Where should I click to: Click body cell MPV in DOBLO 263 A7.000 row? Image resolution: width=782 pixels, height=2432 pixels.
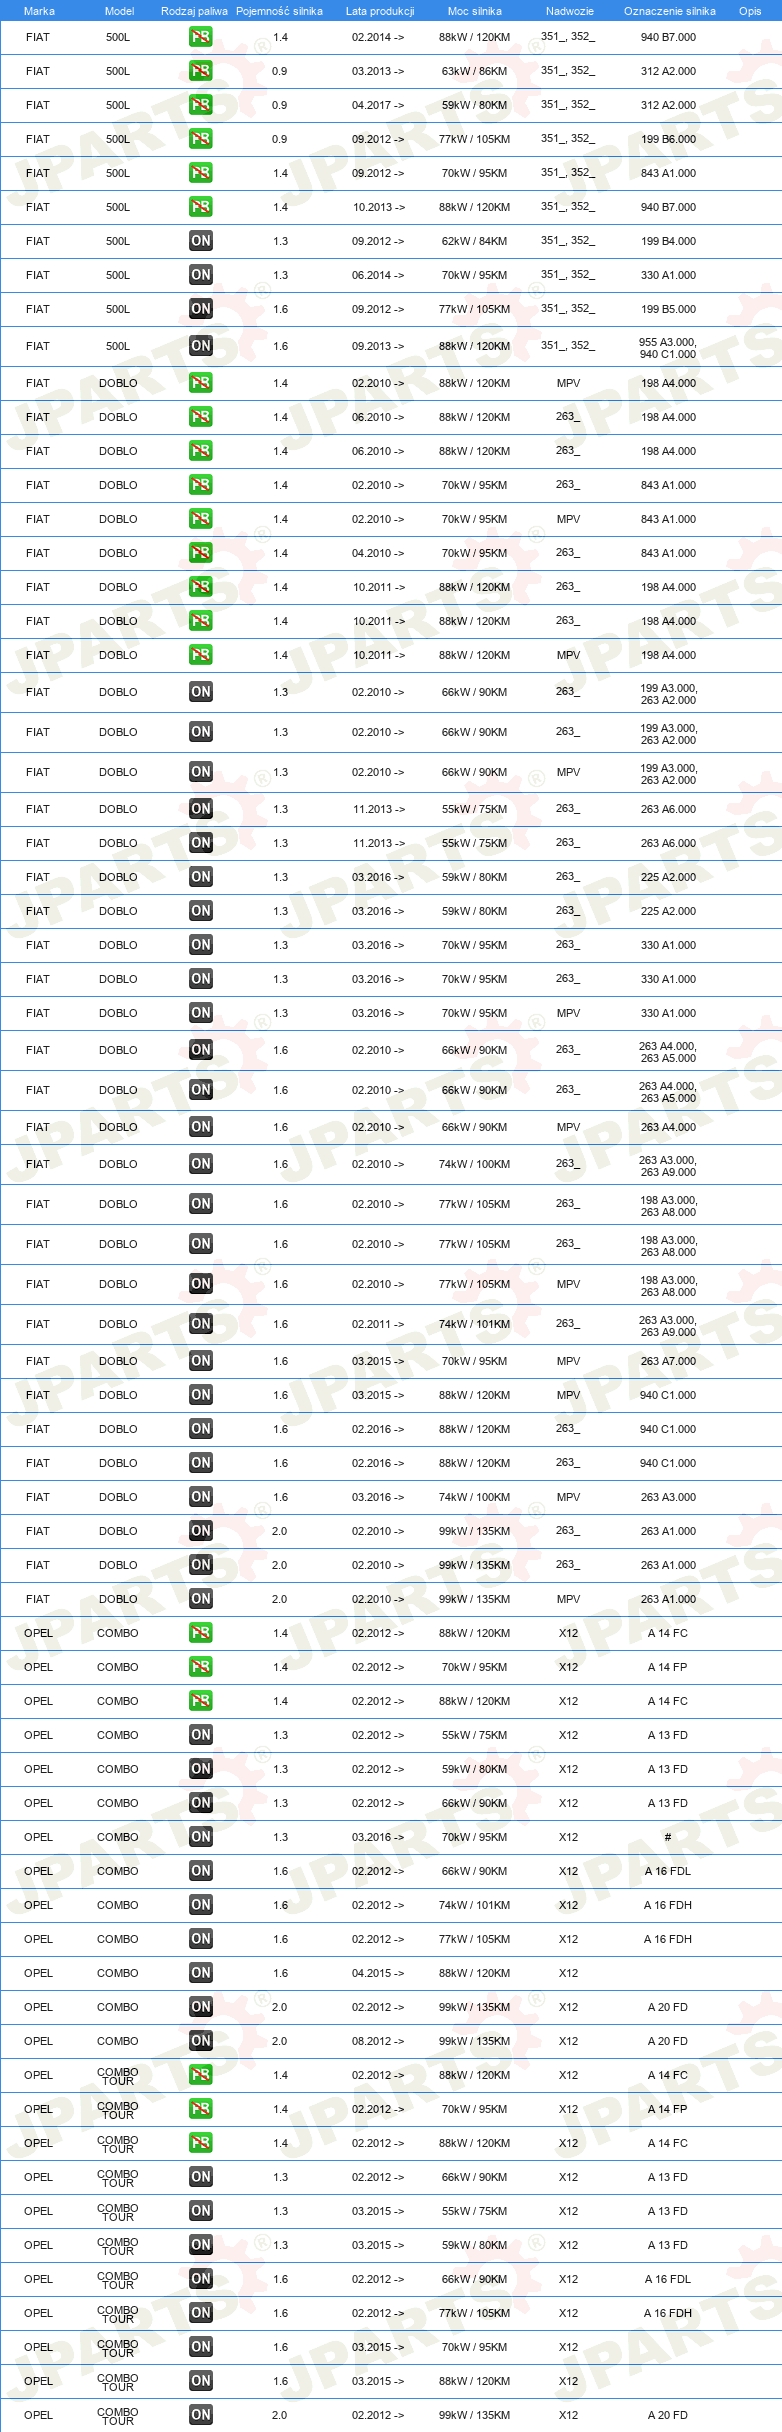(x=568, y=1361)
